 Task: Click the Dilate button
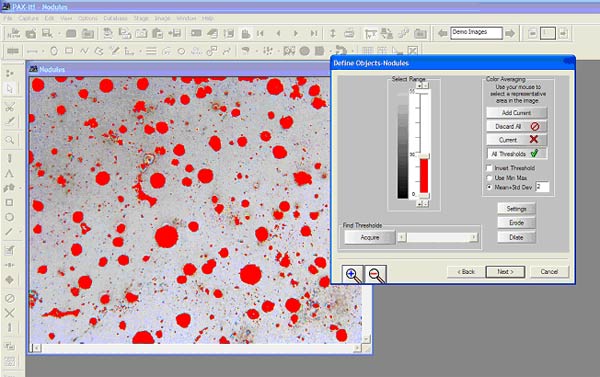(517, 237)
